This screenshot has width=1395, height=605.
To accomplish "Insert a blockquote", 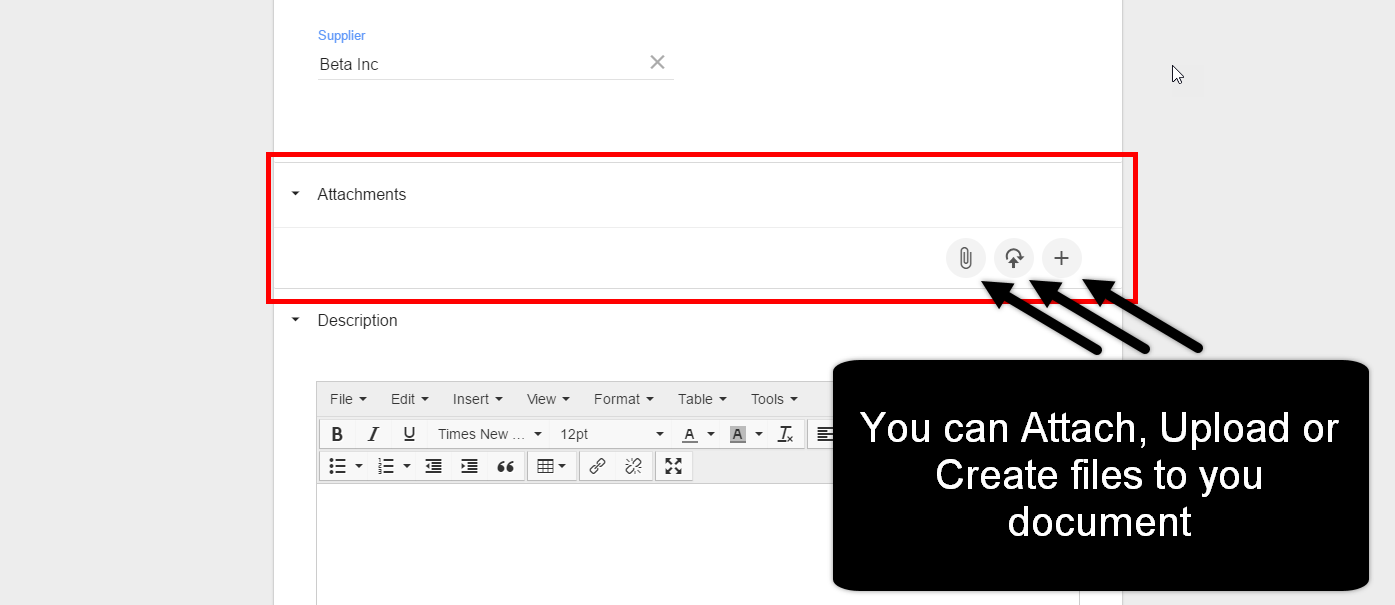I will [x=505, y=466].
